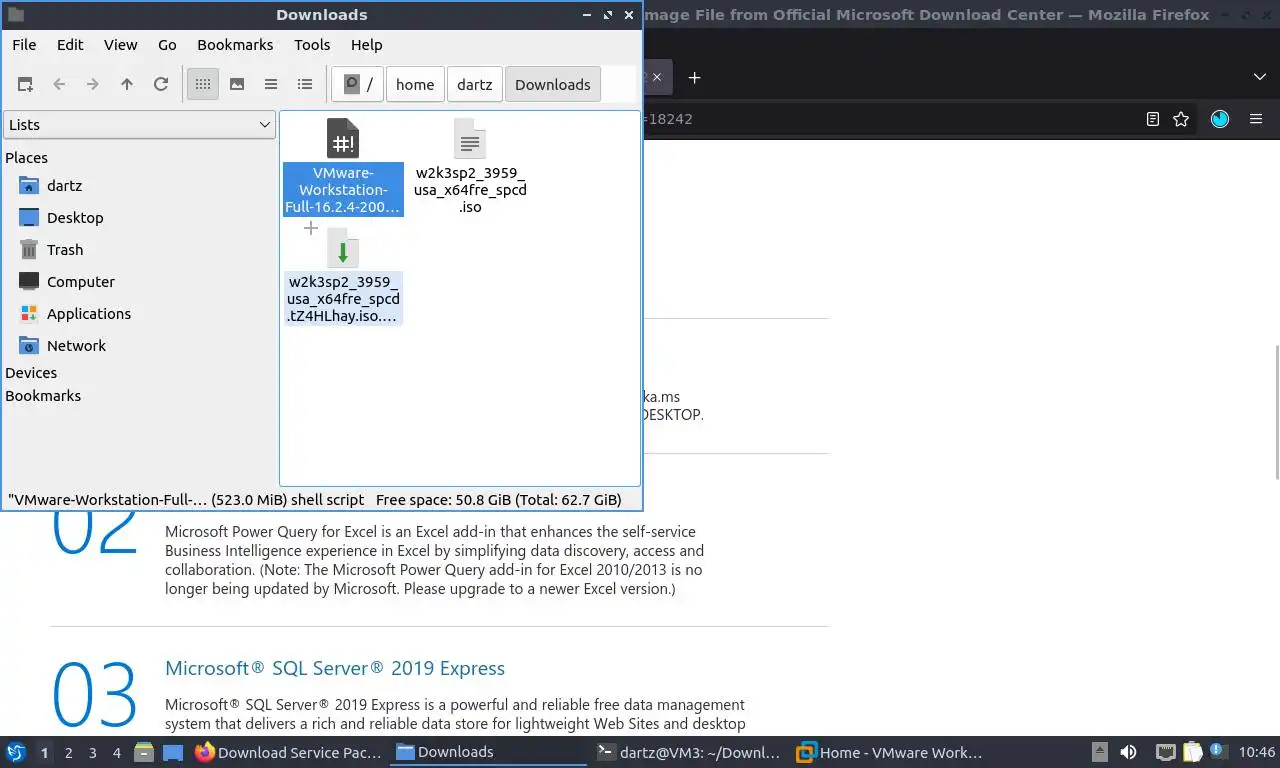The image size is (1280, 768).
Task: Select the VMware-Workstation-Full shell script icon
Action: pos(343,139)
